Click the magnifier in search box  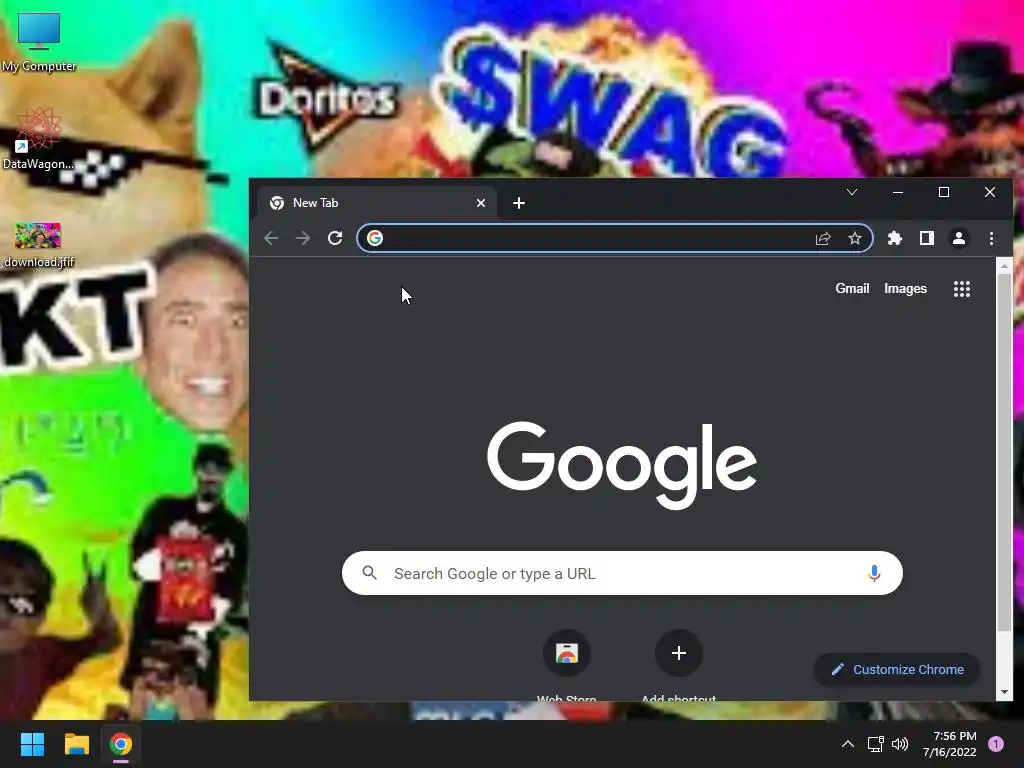(370, 573)
